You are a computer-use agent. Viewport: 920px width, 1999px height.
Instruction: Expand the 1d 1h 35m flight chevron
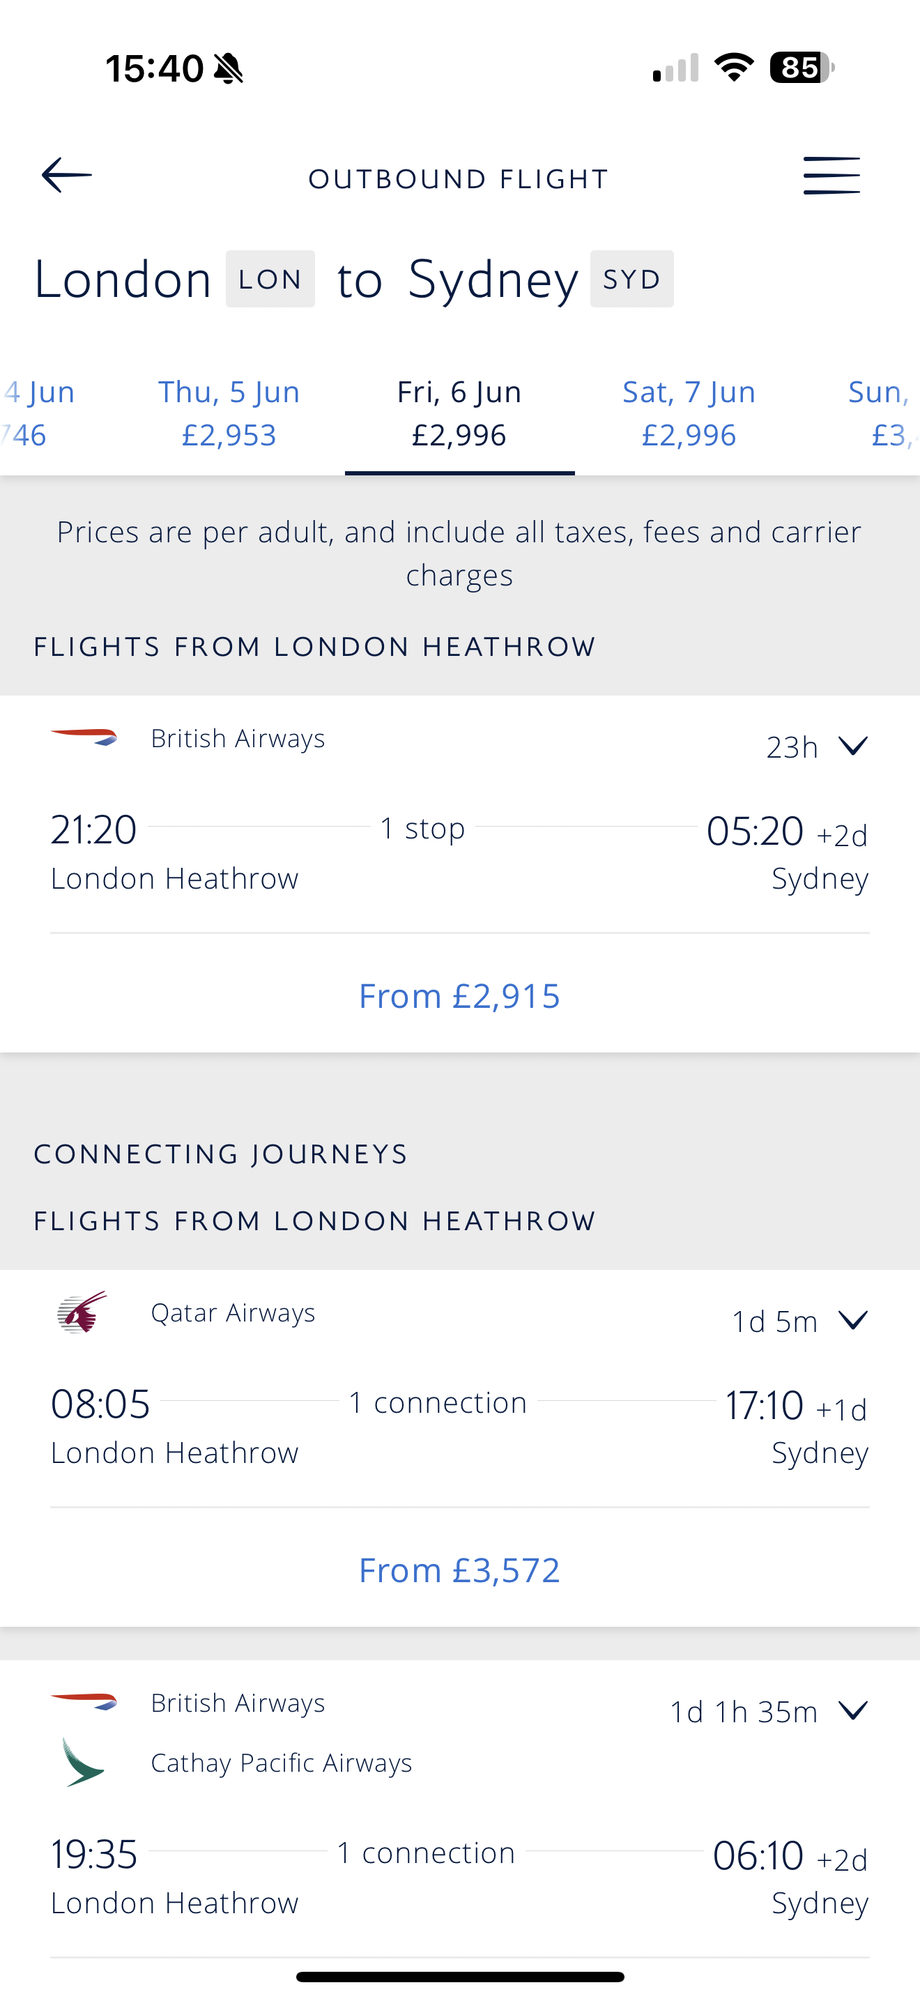[x=853, y=1710]
